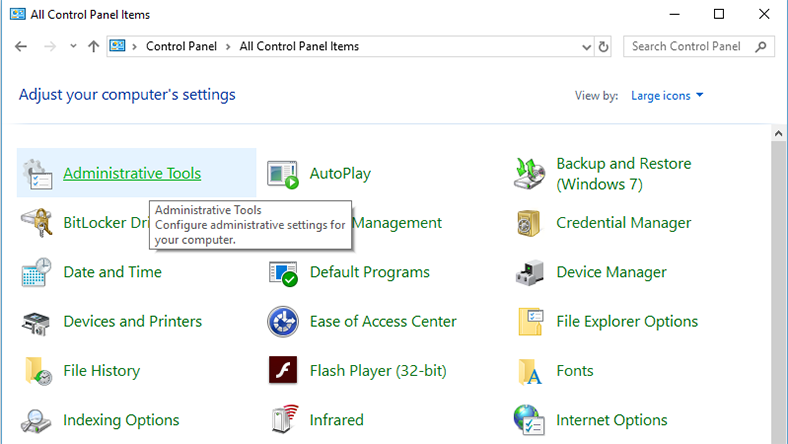The width and height of the screenshot is (788, 444).
Task: Open the Devices and Printers link
Action: [133, 321]
